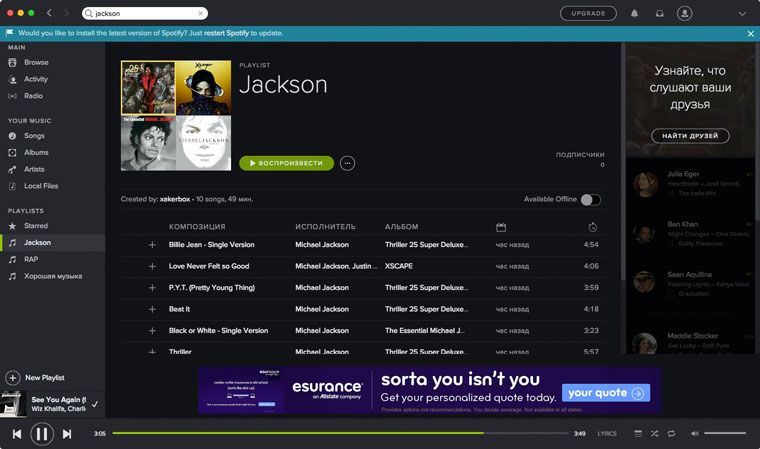Seek in the track progress bar

coord(340,433)
